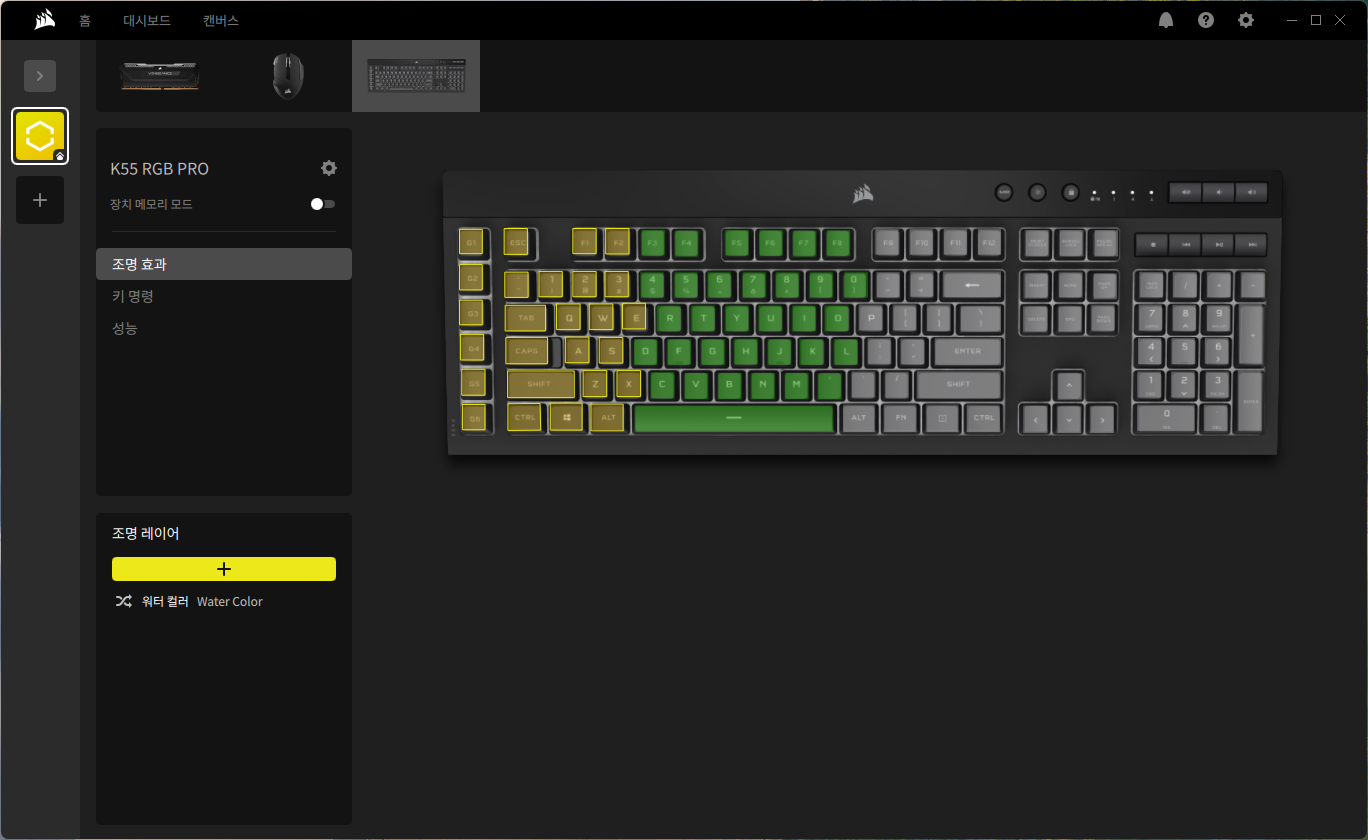Expand the left sidebar with chevron button
Viewport: 1368px width, 840px height.
pos(40,76)
